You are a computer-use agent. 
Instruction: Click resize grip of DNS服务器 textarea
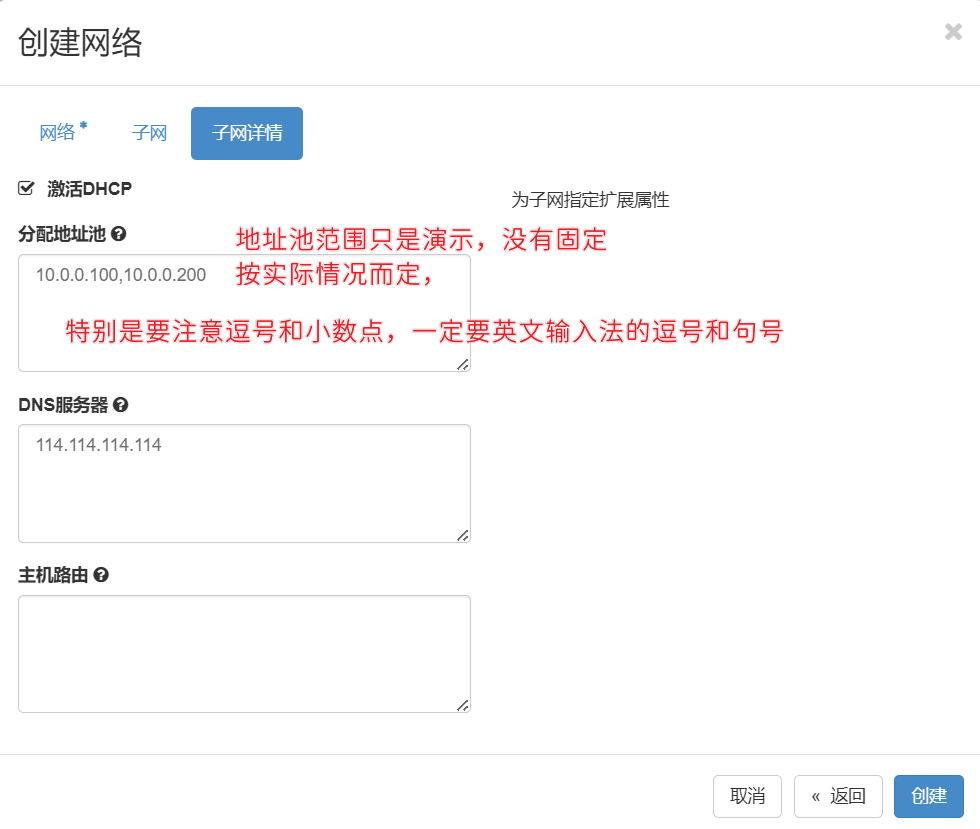click(x=463, y=536)
